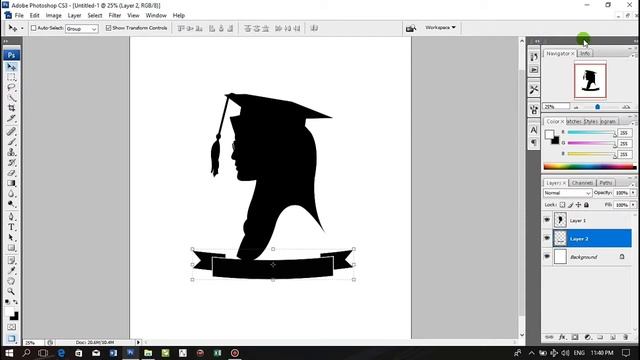
Task: Open the File menu
Action: 19,16
